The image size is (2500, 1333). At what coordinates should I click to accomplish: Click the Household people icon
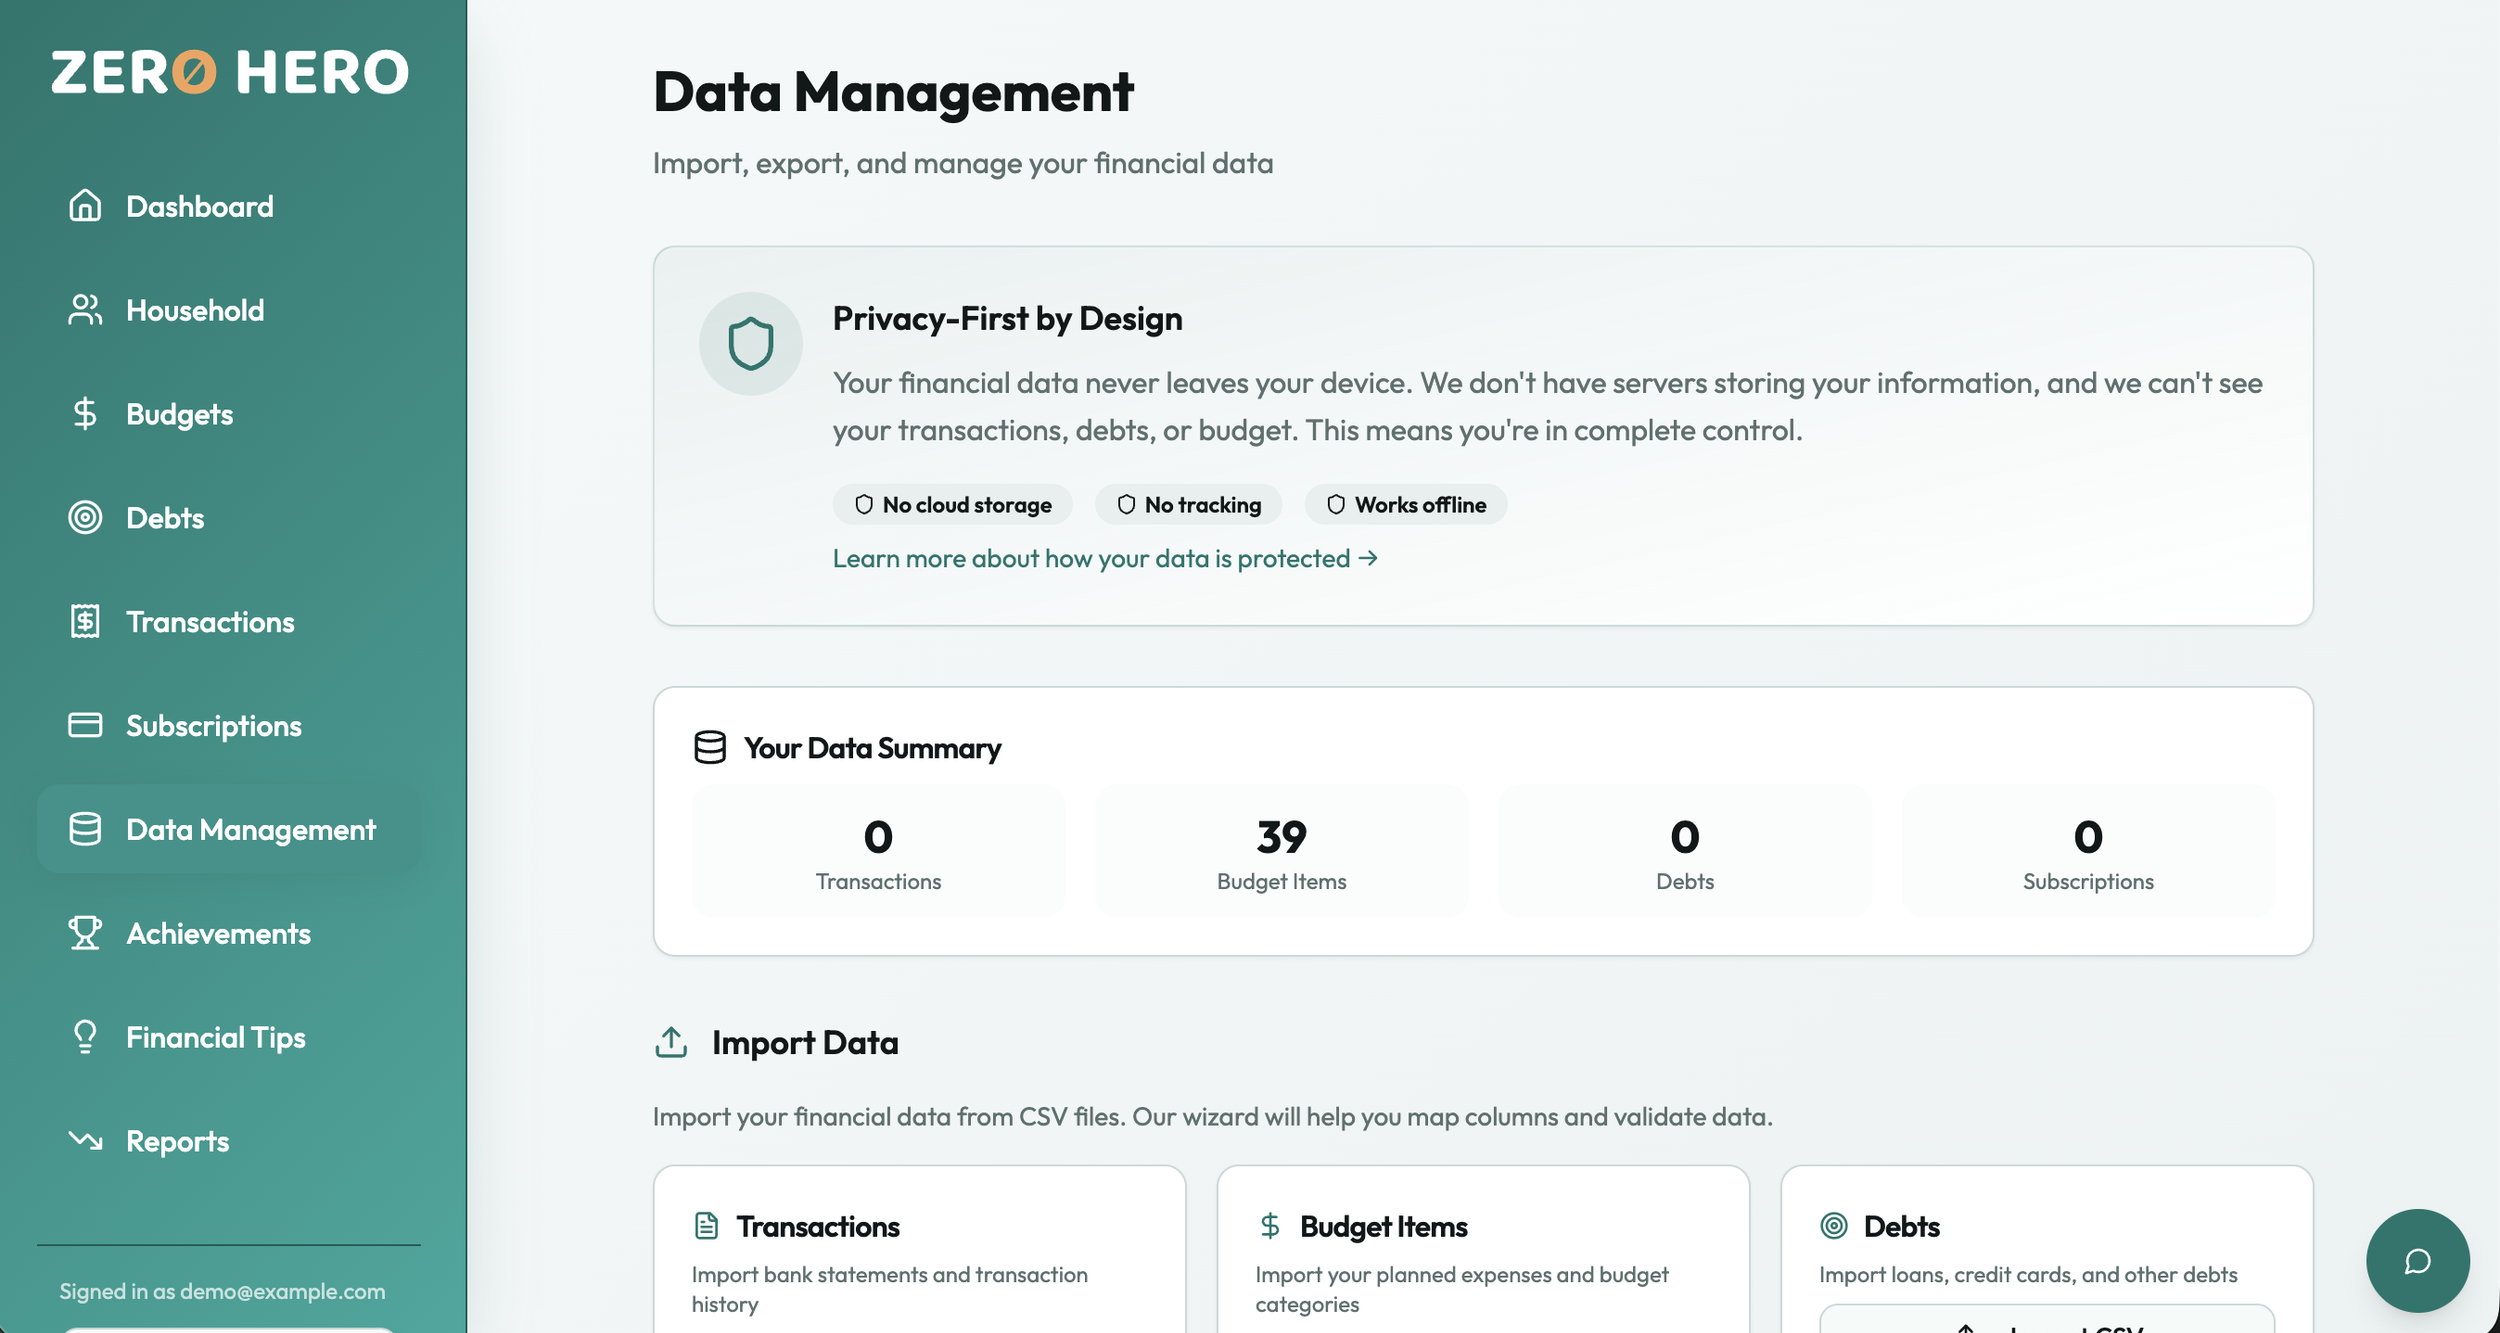click(85, 310)
